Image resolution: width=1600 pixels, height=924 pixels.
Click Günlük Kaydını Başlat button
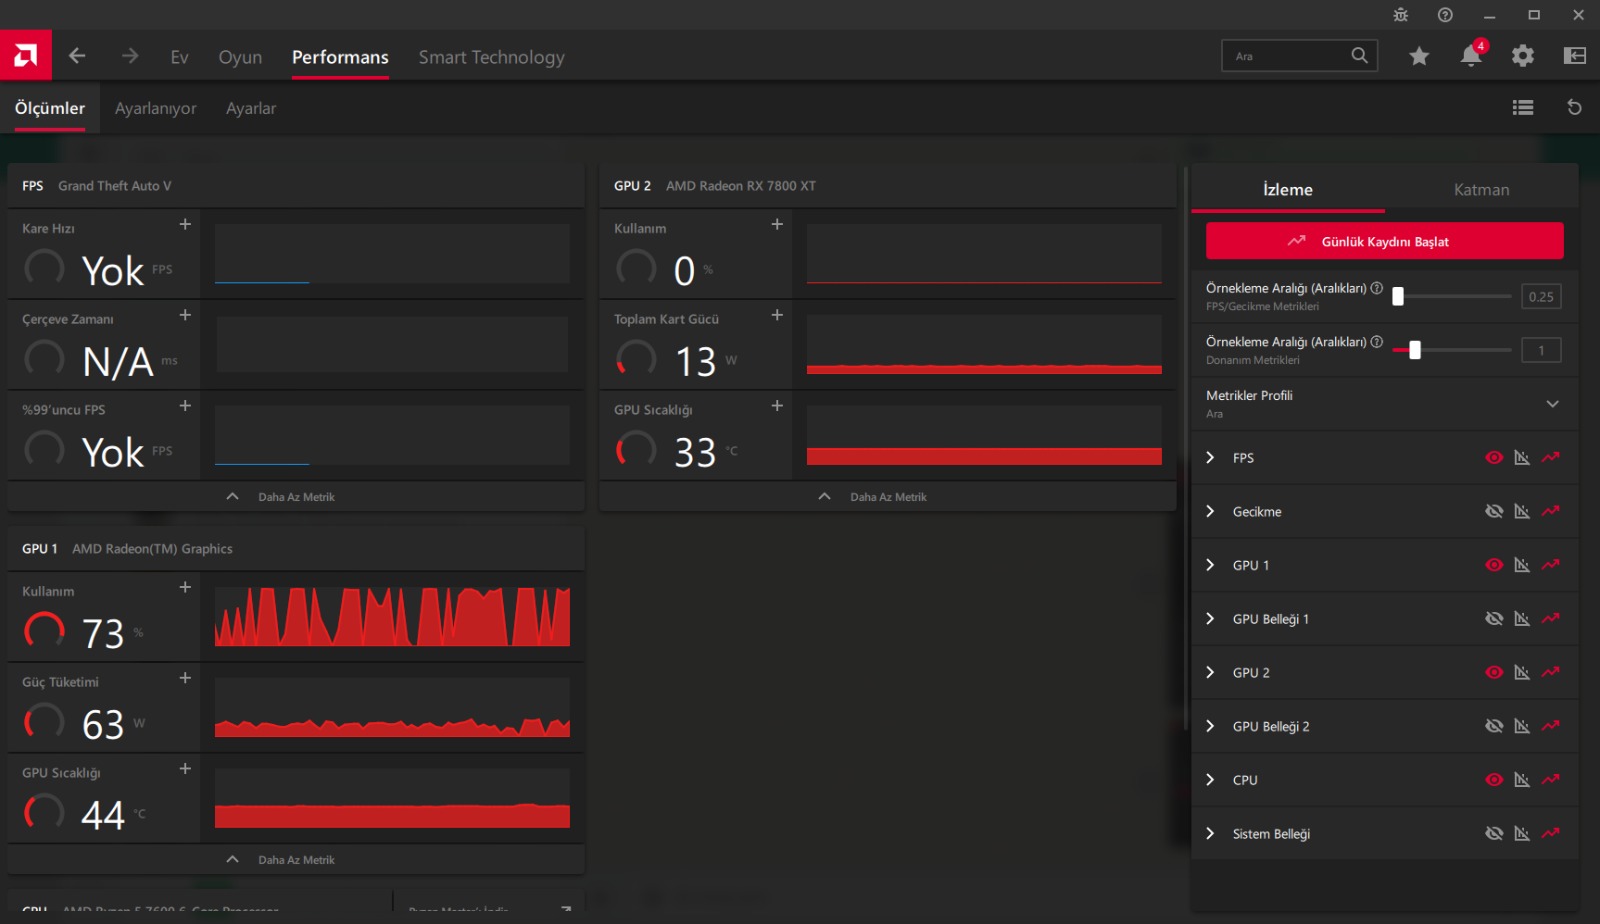click(1385, 241)
